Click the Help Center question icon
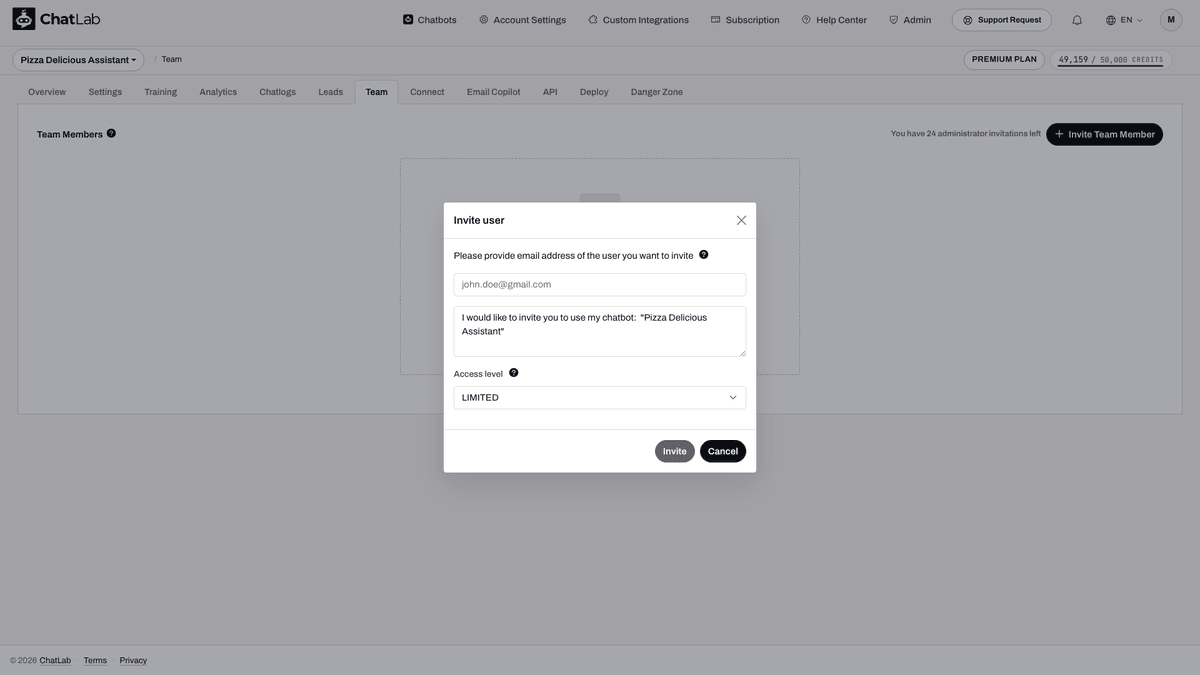The image size is (1200, 675). coord(806,19)
